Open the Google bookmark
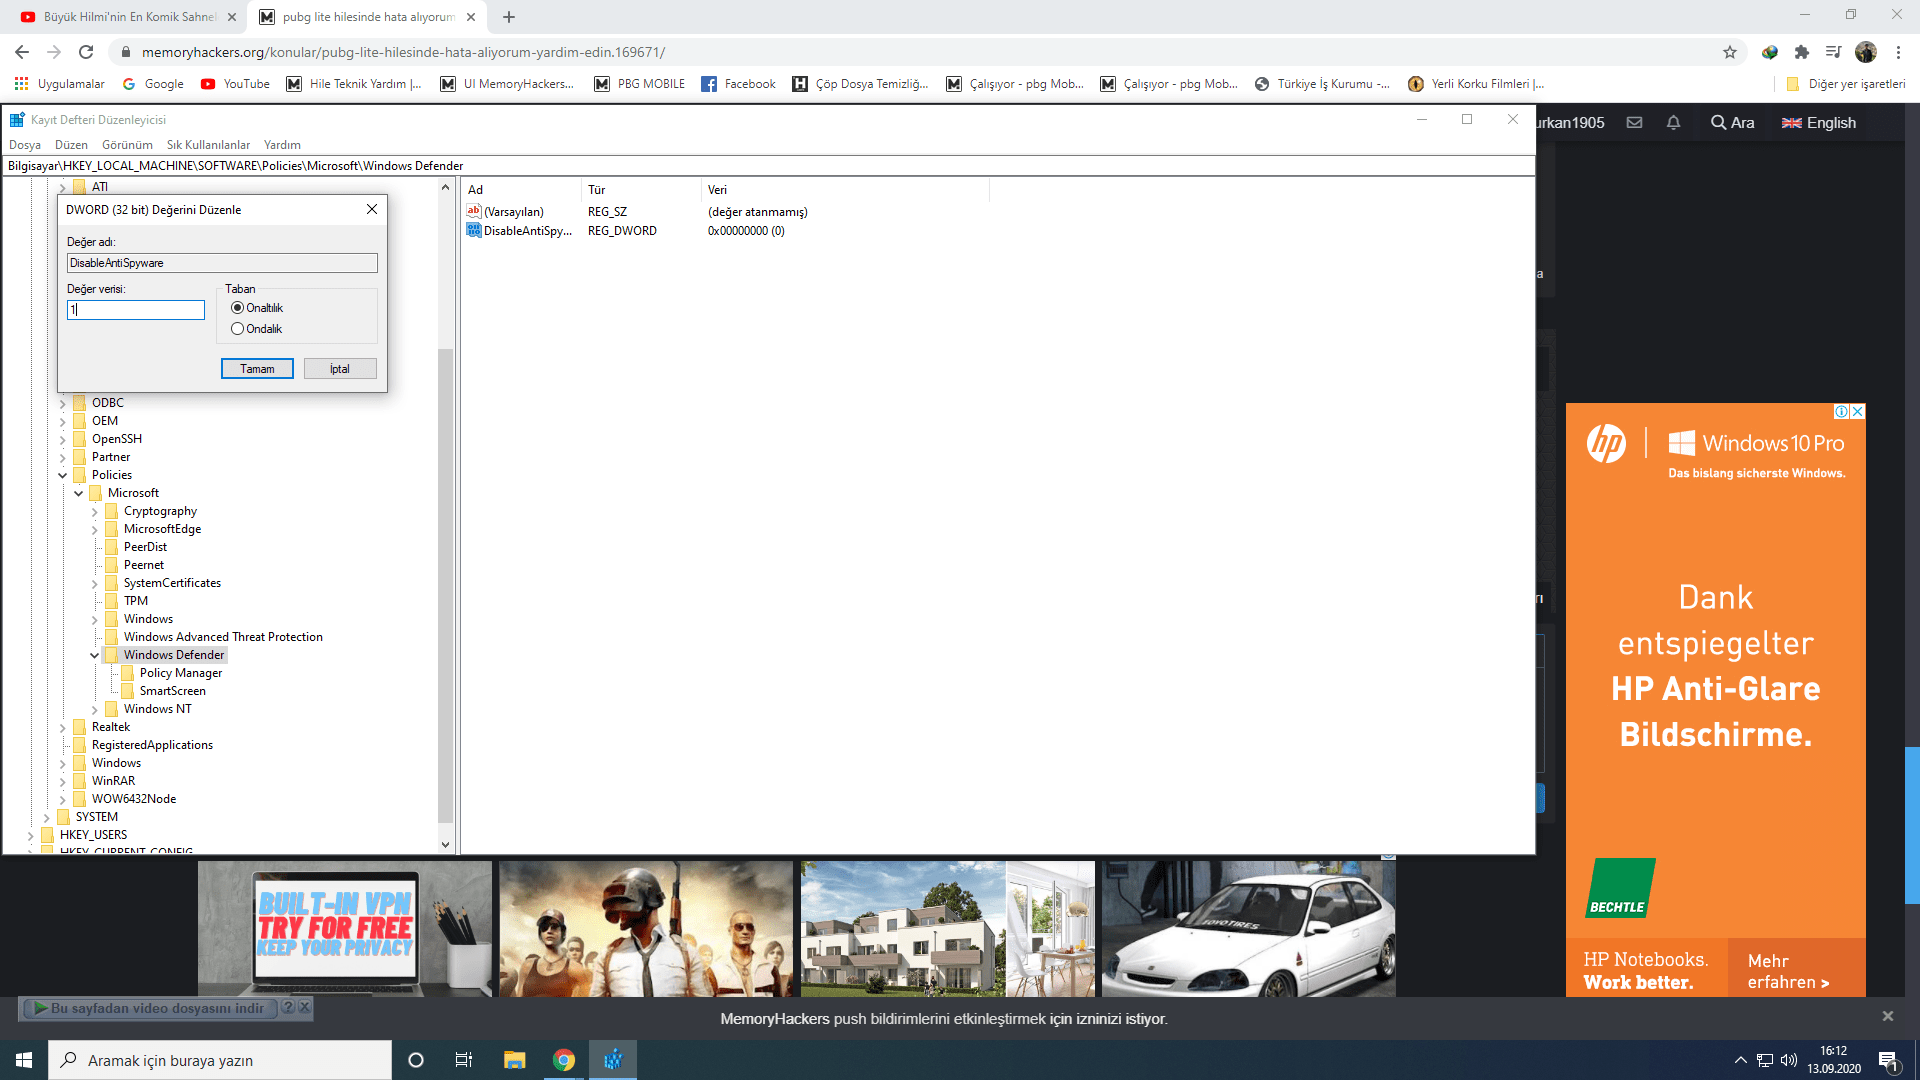1920x1080 pixels. pyautogui.click(x=153, y=84)
